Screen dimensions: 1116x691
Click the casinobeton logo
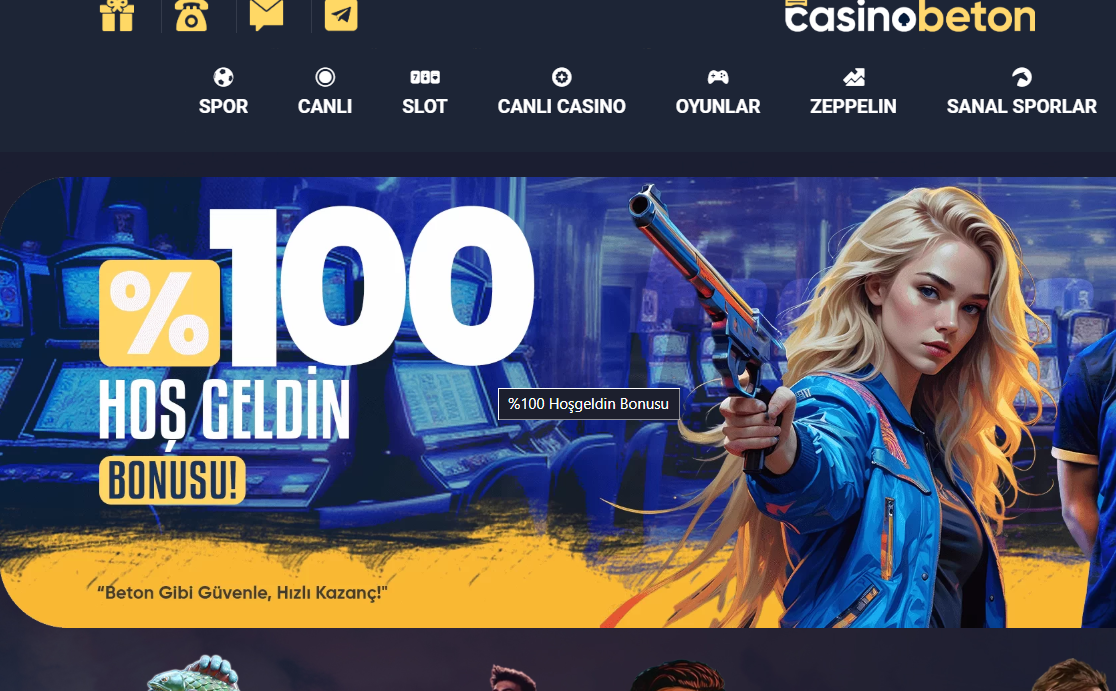point(910,16)
